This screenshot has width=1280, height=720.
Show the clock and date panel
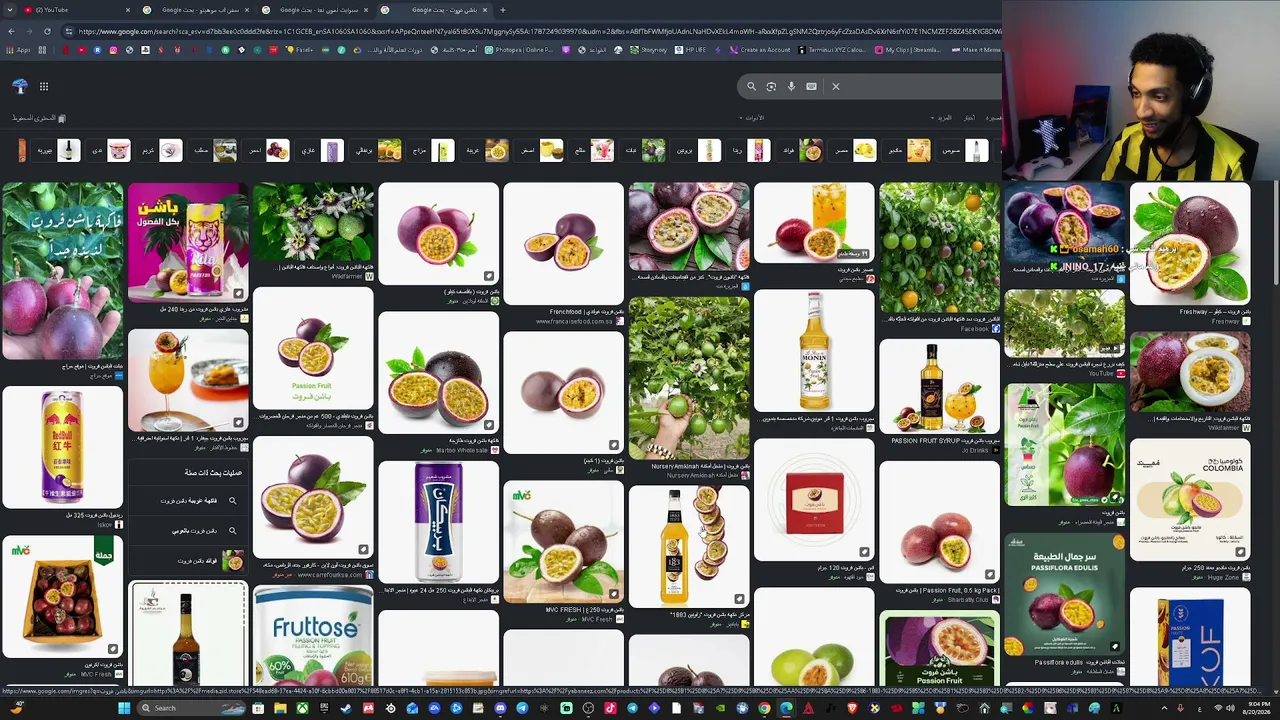point(1256,708)
